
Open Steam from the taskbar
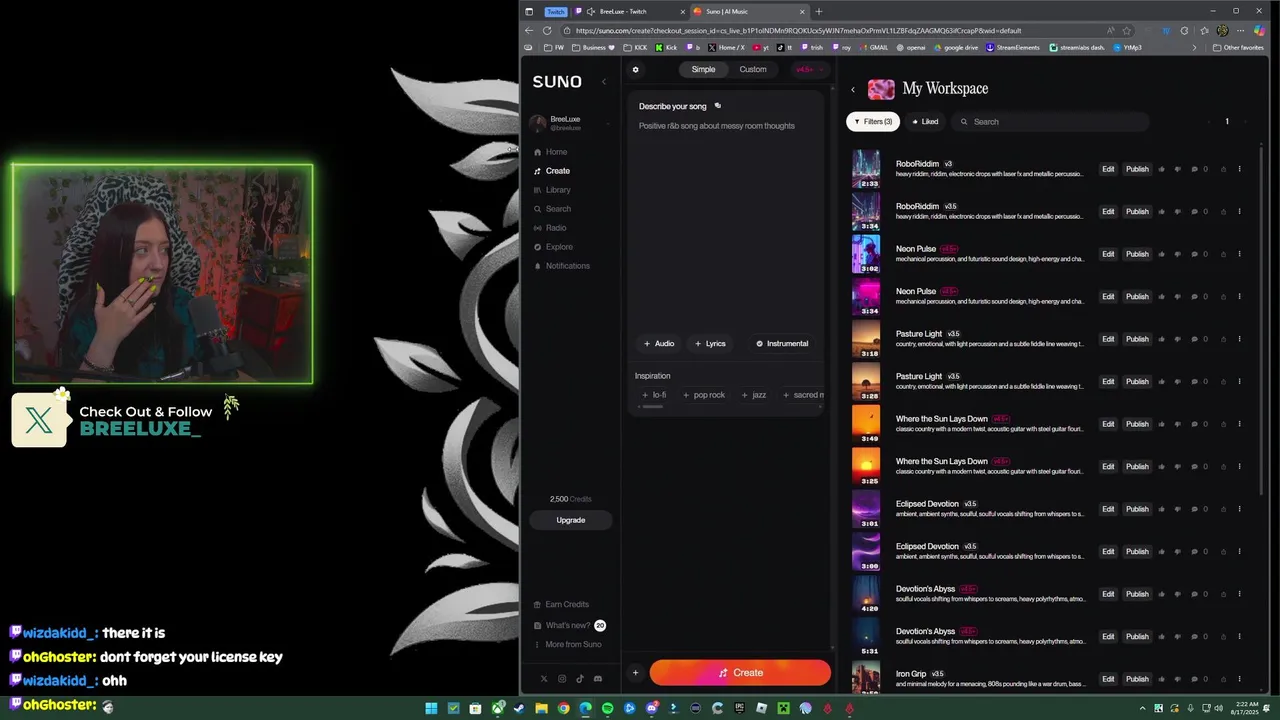tap(519, 708)
